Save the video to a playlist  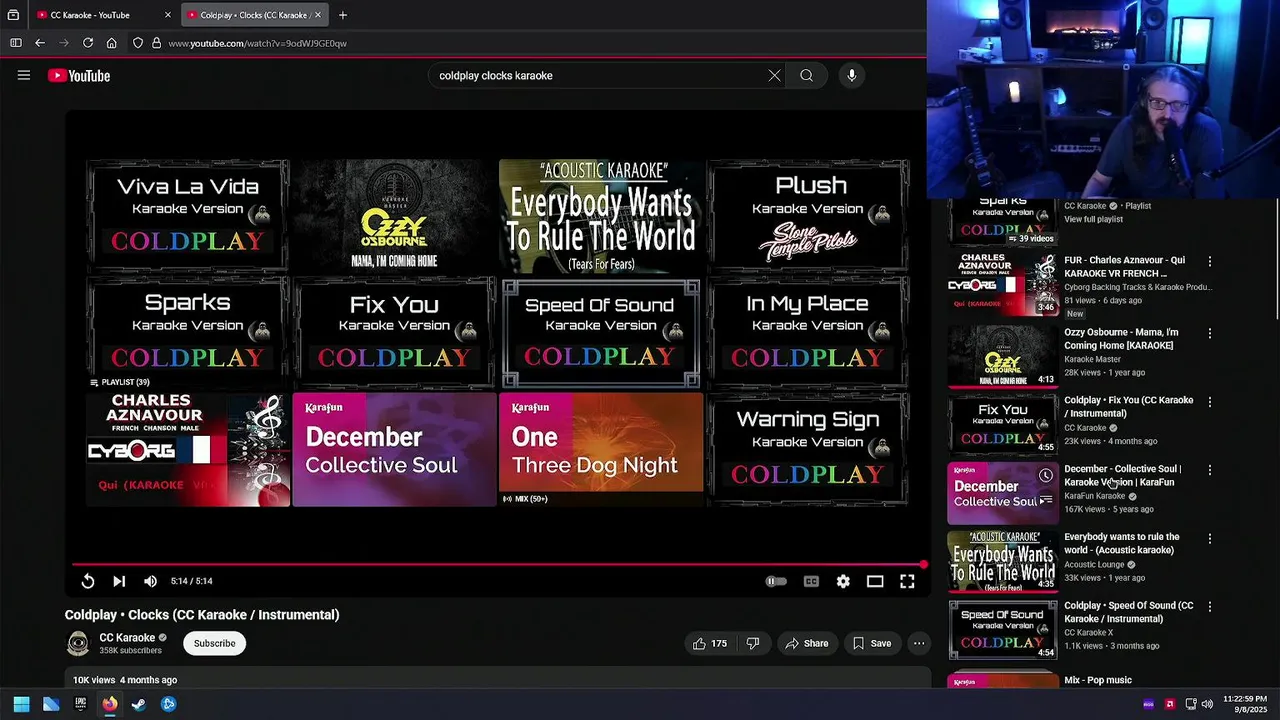871,643
